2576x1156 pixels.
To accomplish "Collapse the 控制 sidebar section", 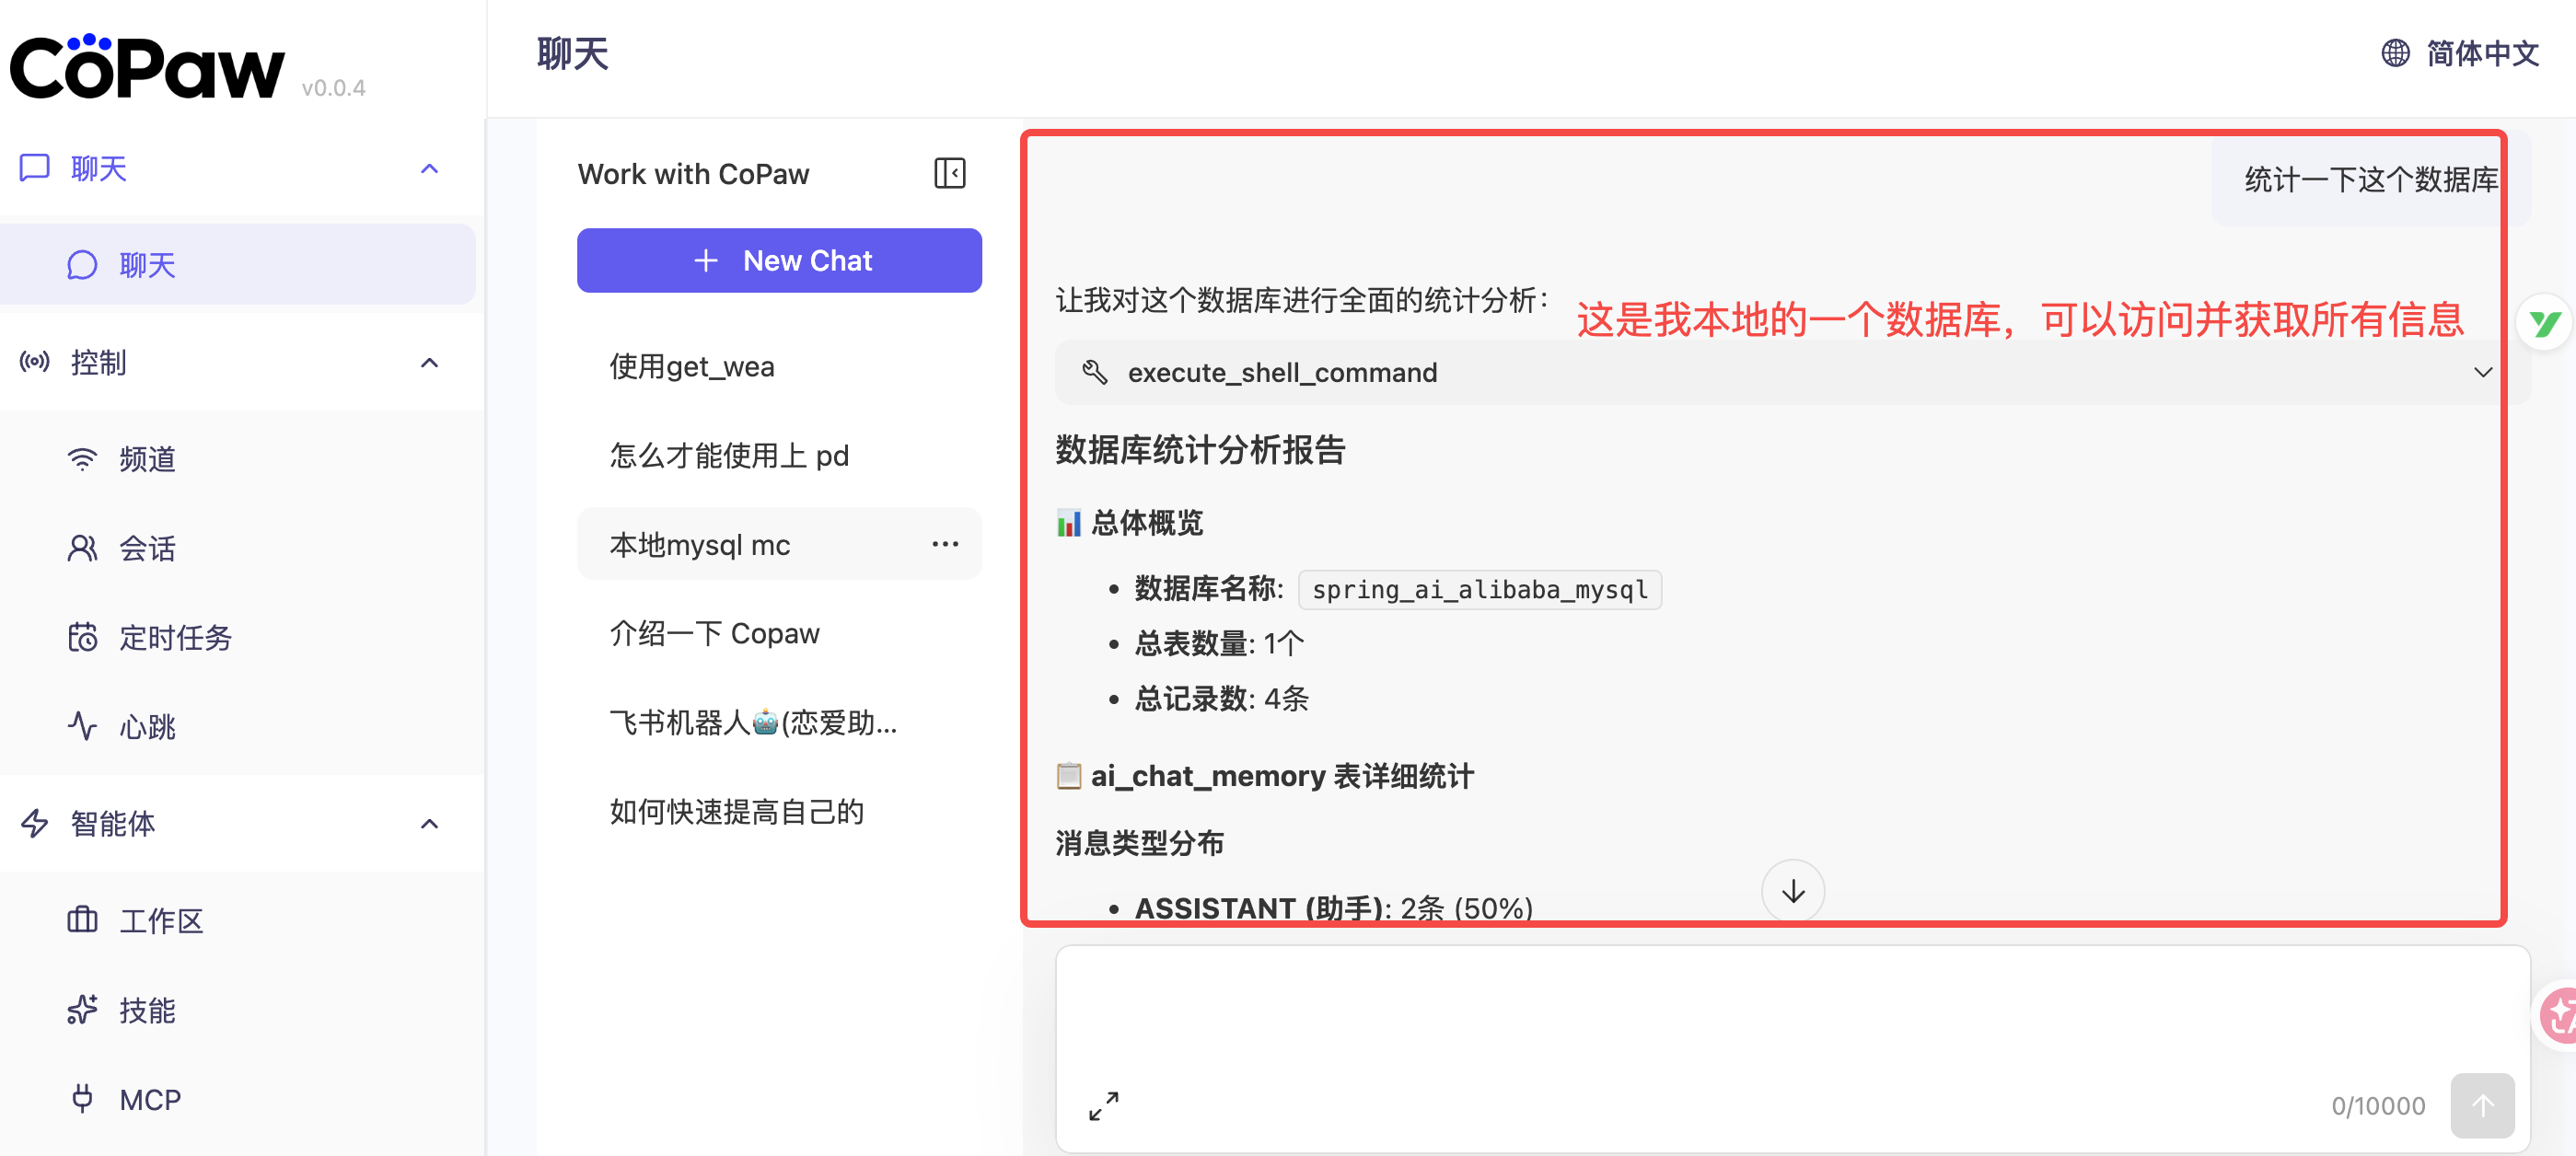I will tap(429, 362).
